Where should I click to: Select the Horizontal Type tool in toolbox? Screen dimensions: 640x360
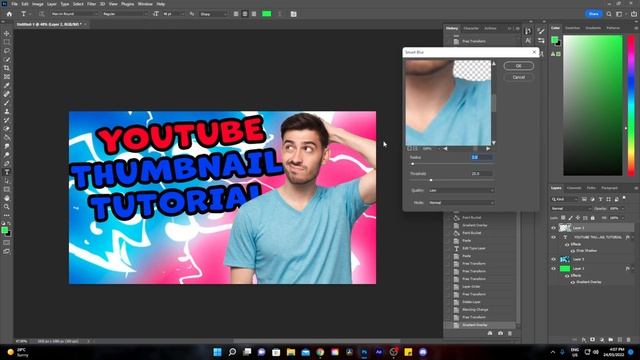pyautogui.click(x=7, y=172)
